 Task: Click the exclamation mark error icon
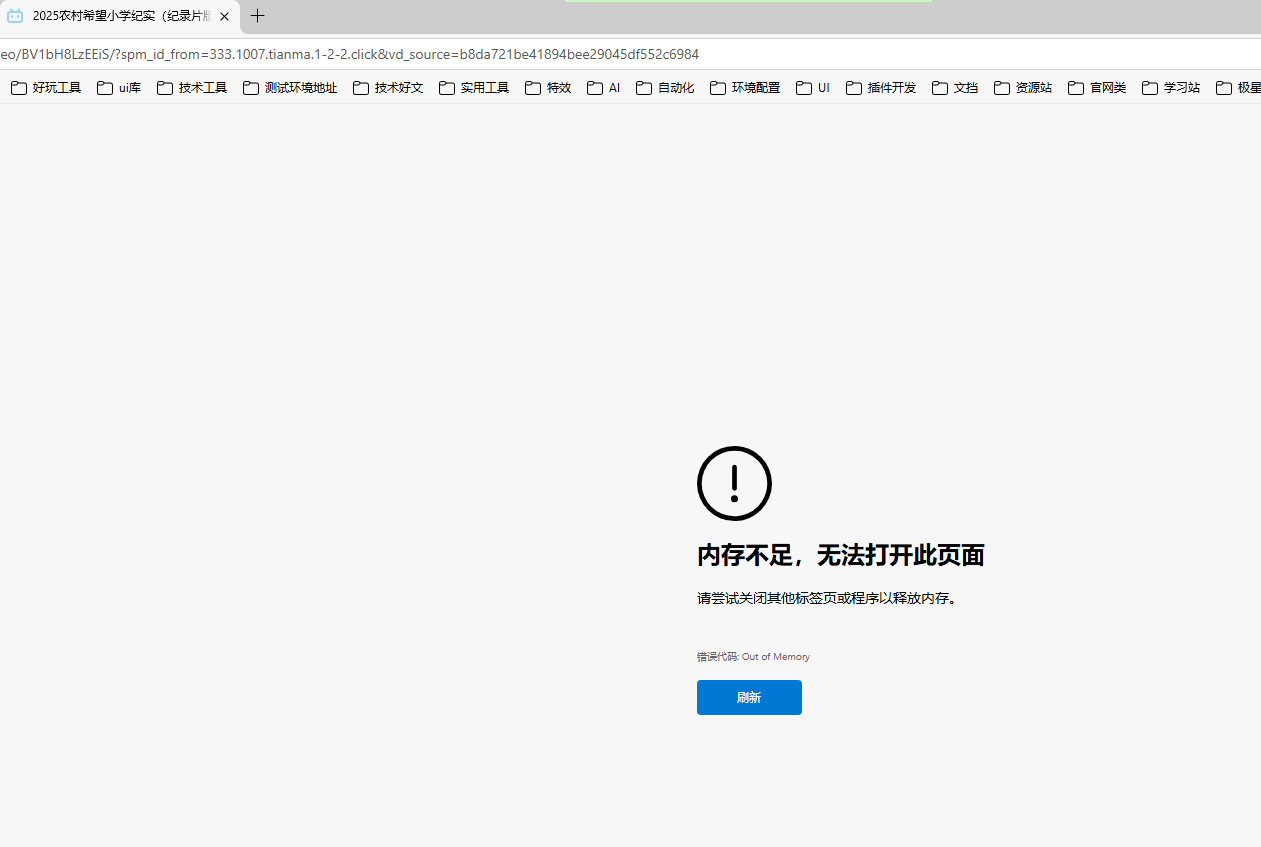pos(734,483)
